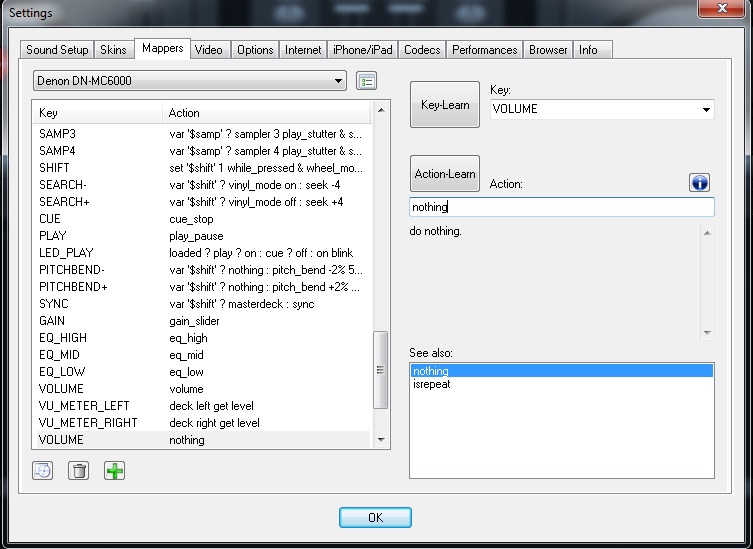Screen dimensions: 753x549
Task: Select the EQ_MID mapping row
Action: (204, 355)
